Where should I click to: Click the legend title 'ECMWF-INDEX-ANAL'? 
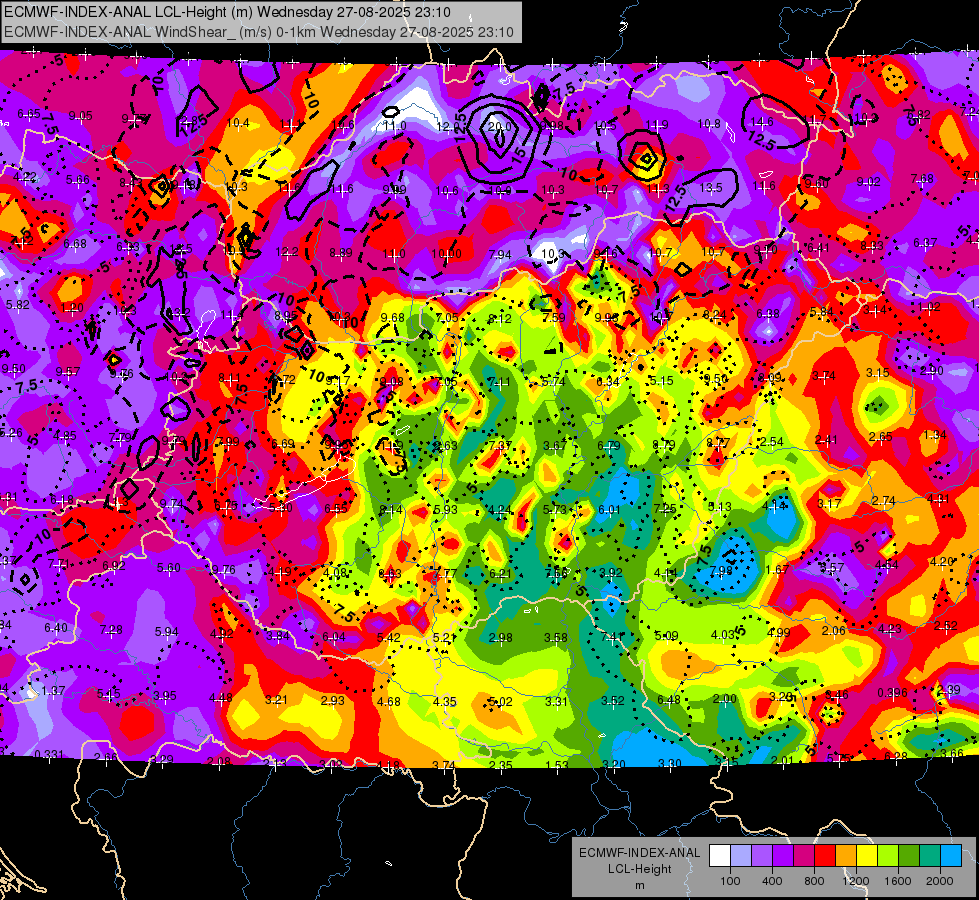click(639, 853)
